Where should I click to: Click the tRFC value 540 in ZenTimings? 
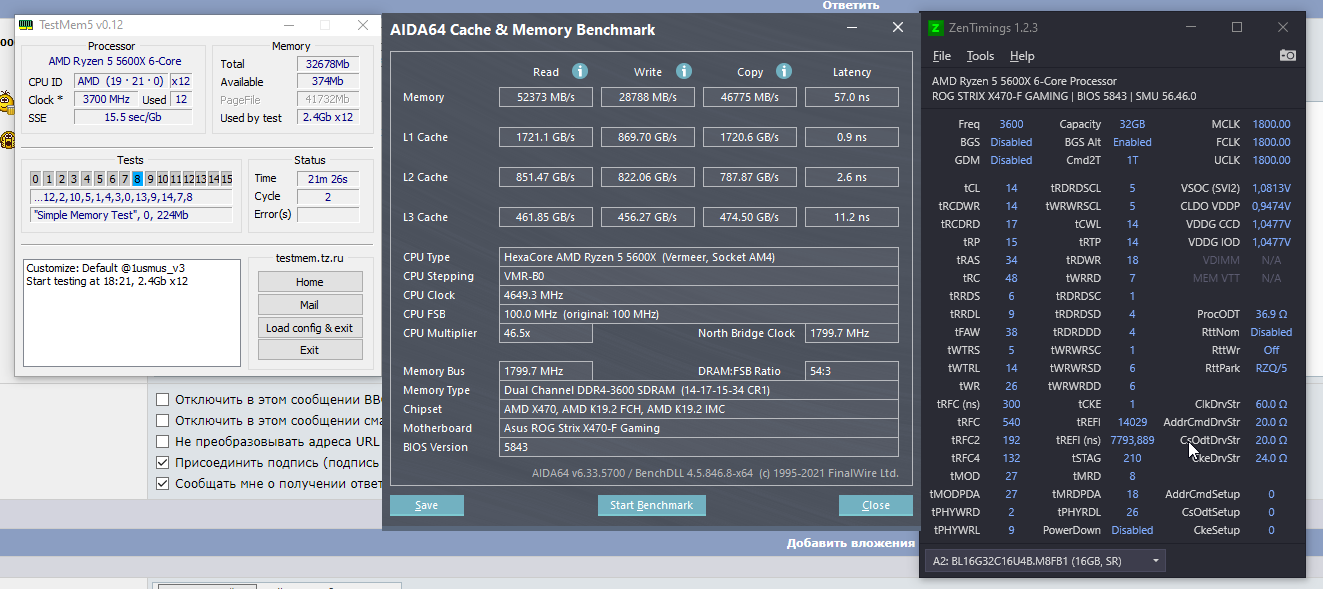(x=1011, y=422)
